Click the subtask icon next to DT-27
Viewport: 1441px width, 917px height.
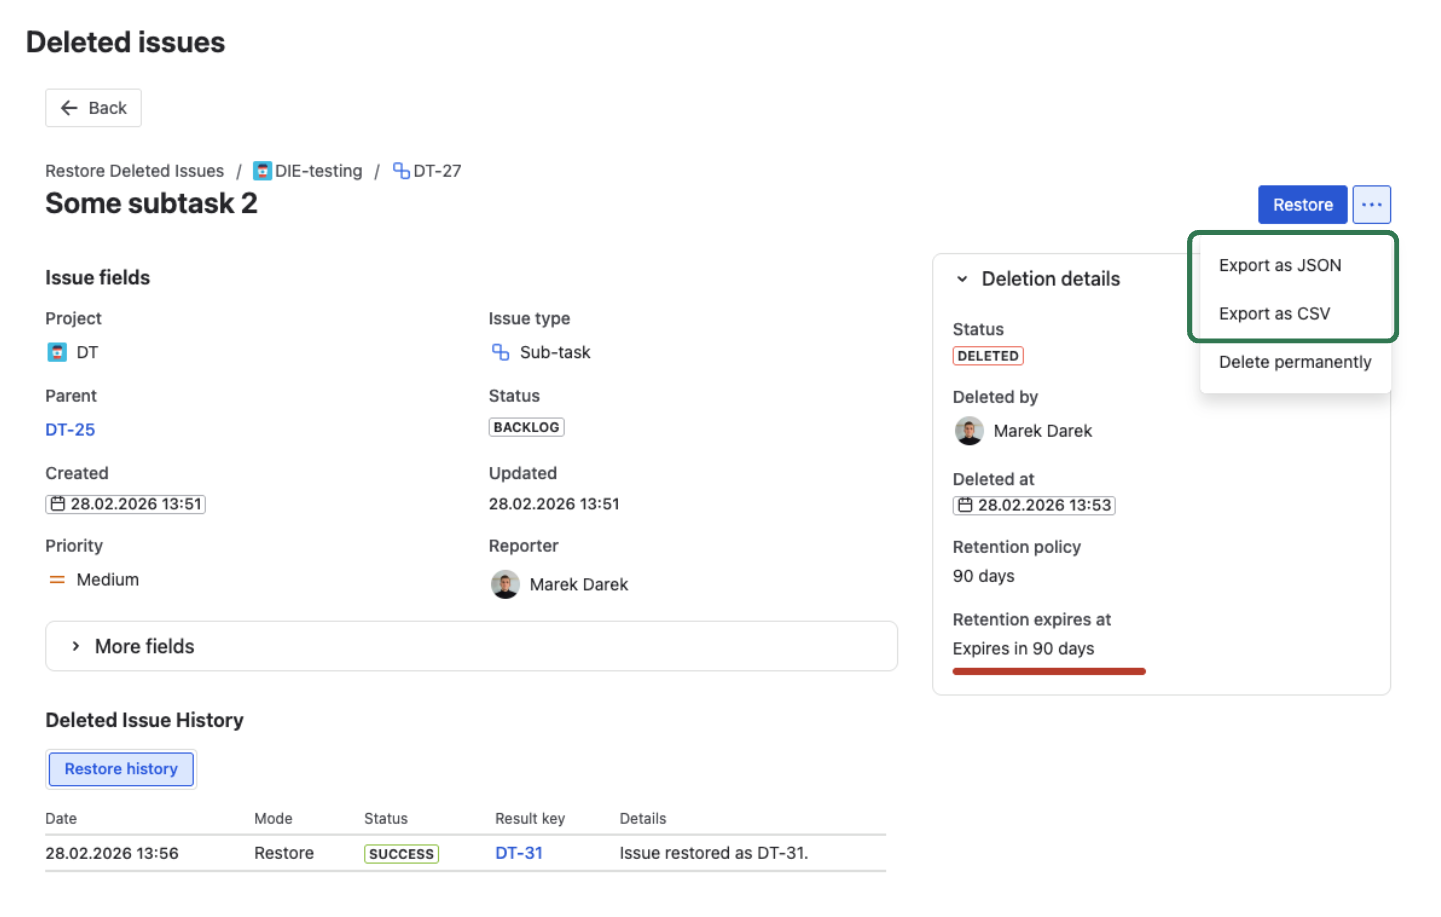(400, 170)
